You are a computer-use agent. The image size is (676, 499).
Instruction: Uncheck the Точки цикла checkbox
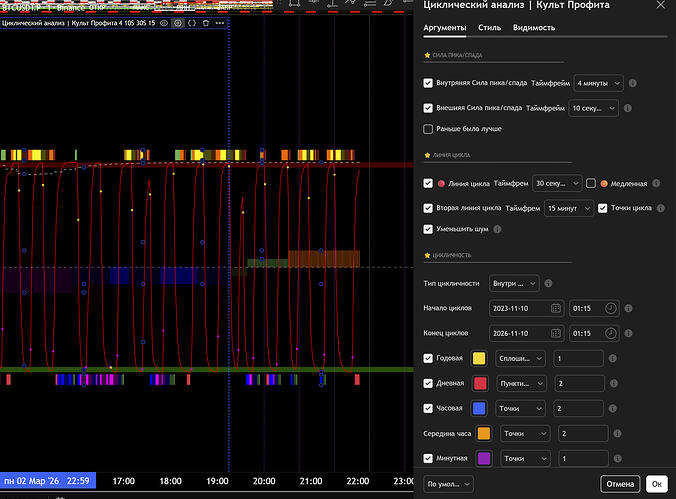coord(602,208)
